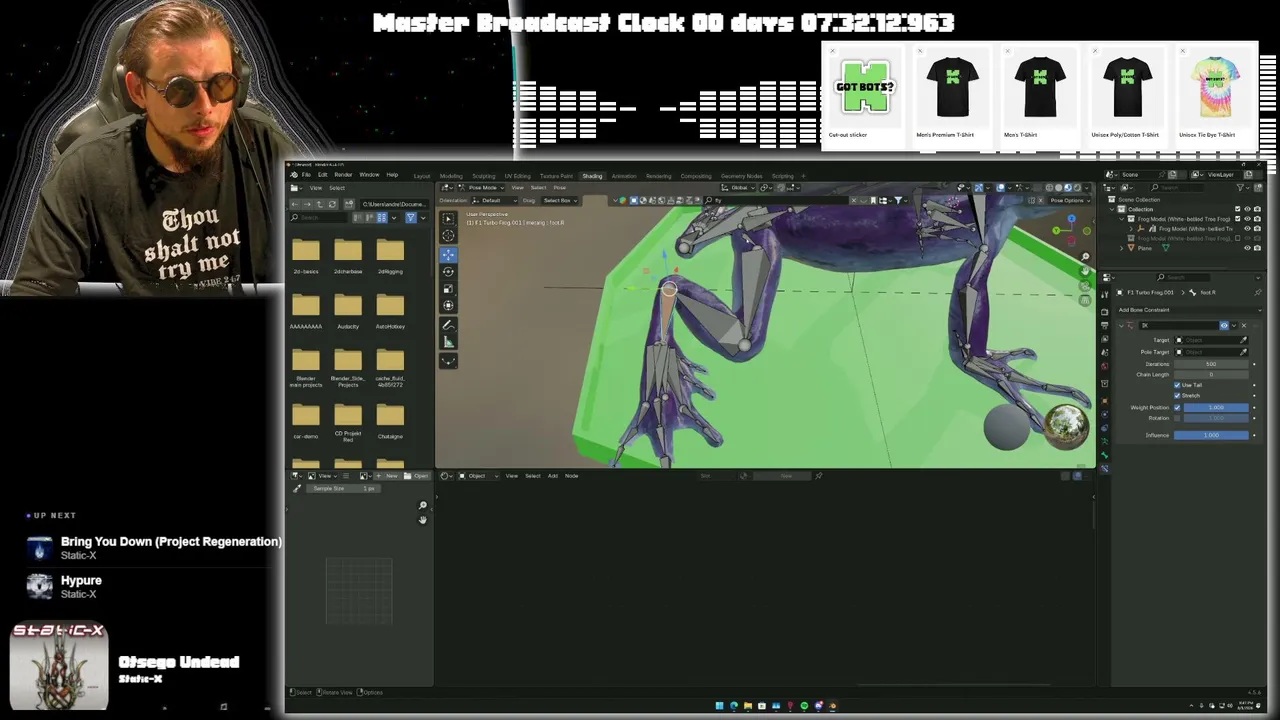Viewport: 1280px width, 720px height.
Task: Go forward in the file browser
Action: pyautogui.click(x=306, y=204)
